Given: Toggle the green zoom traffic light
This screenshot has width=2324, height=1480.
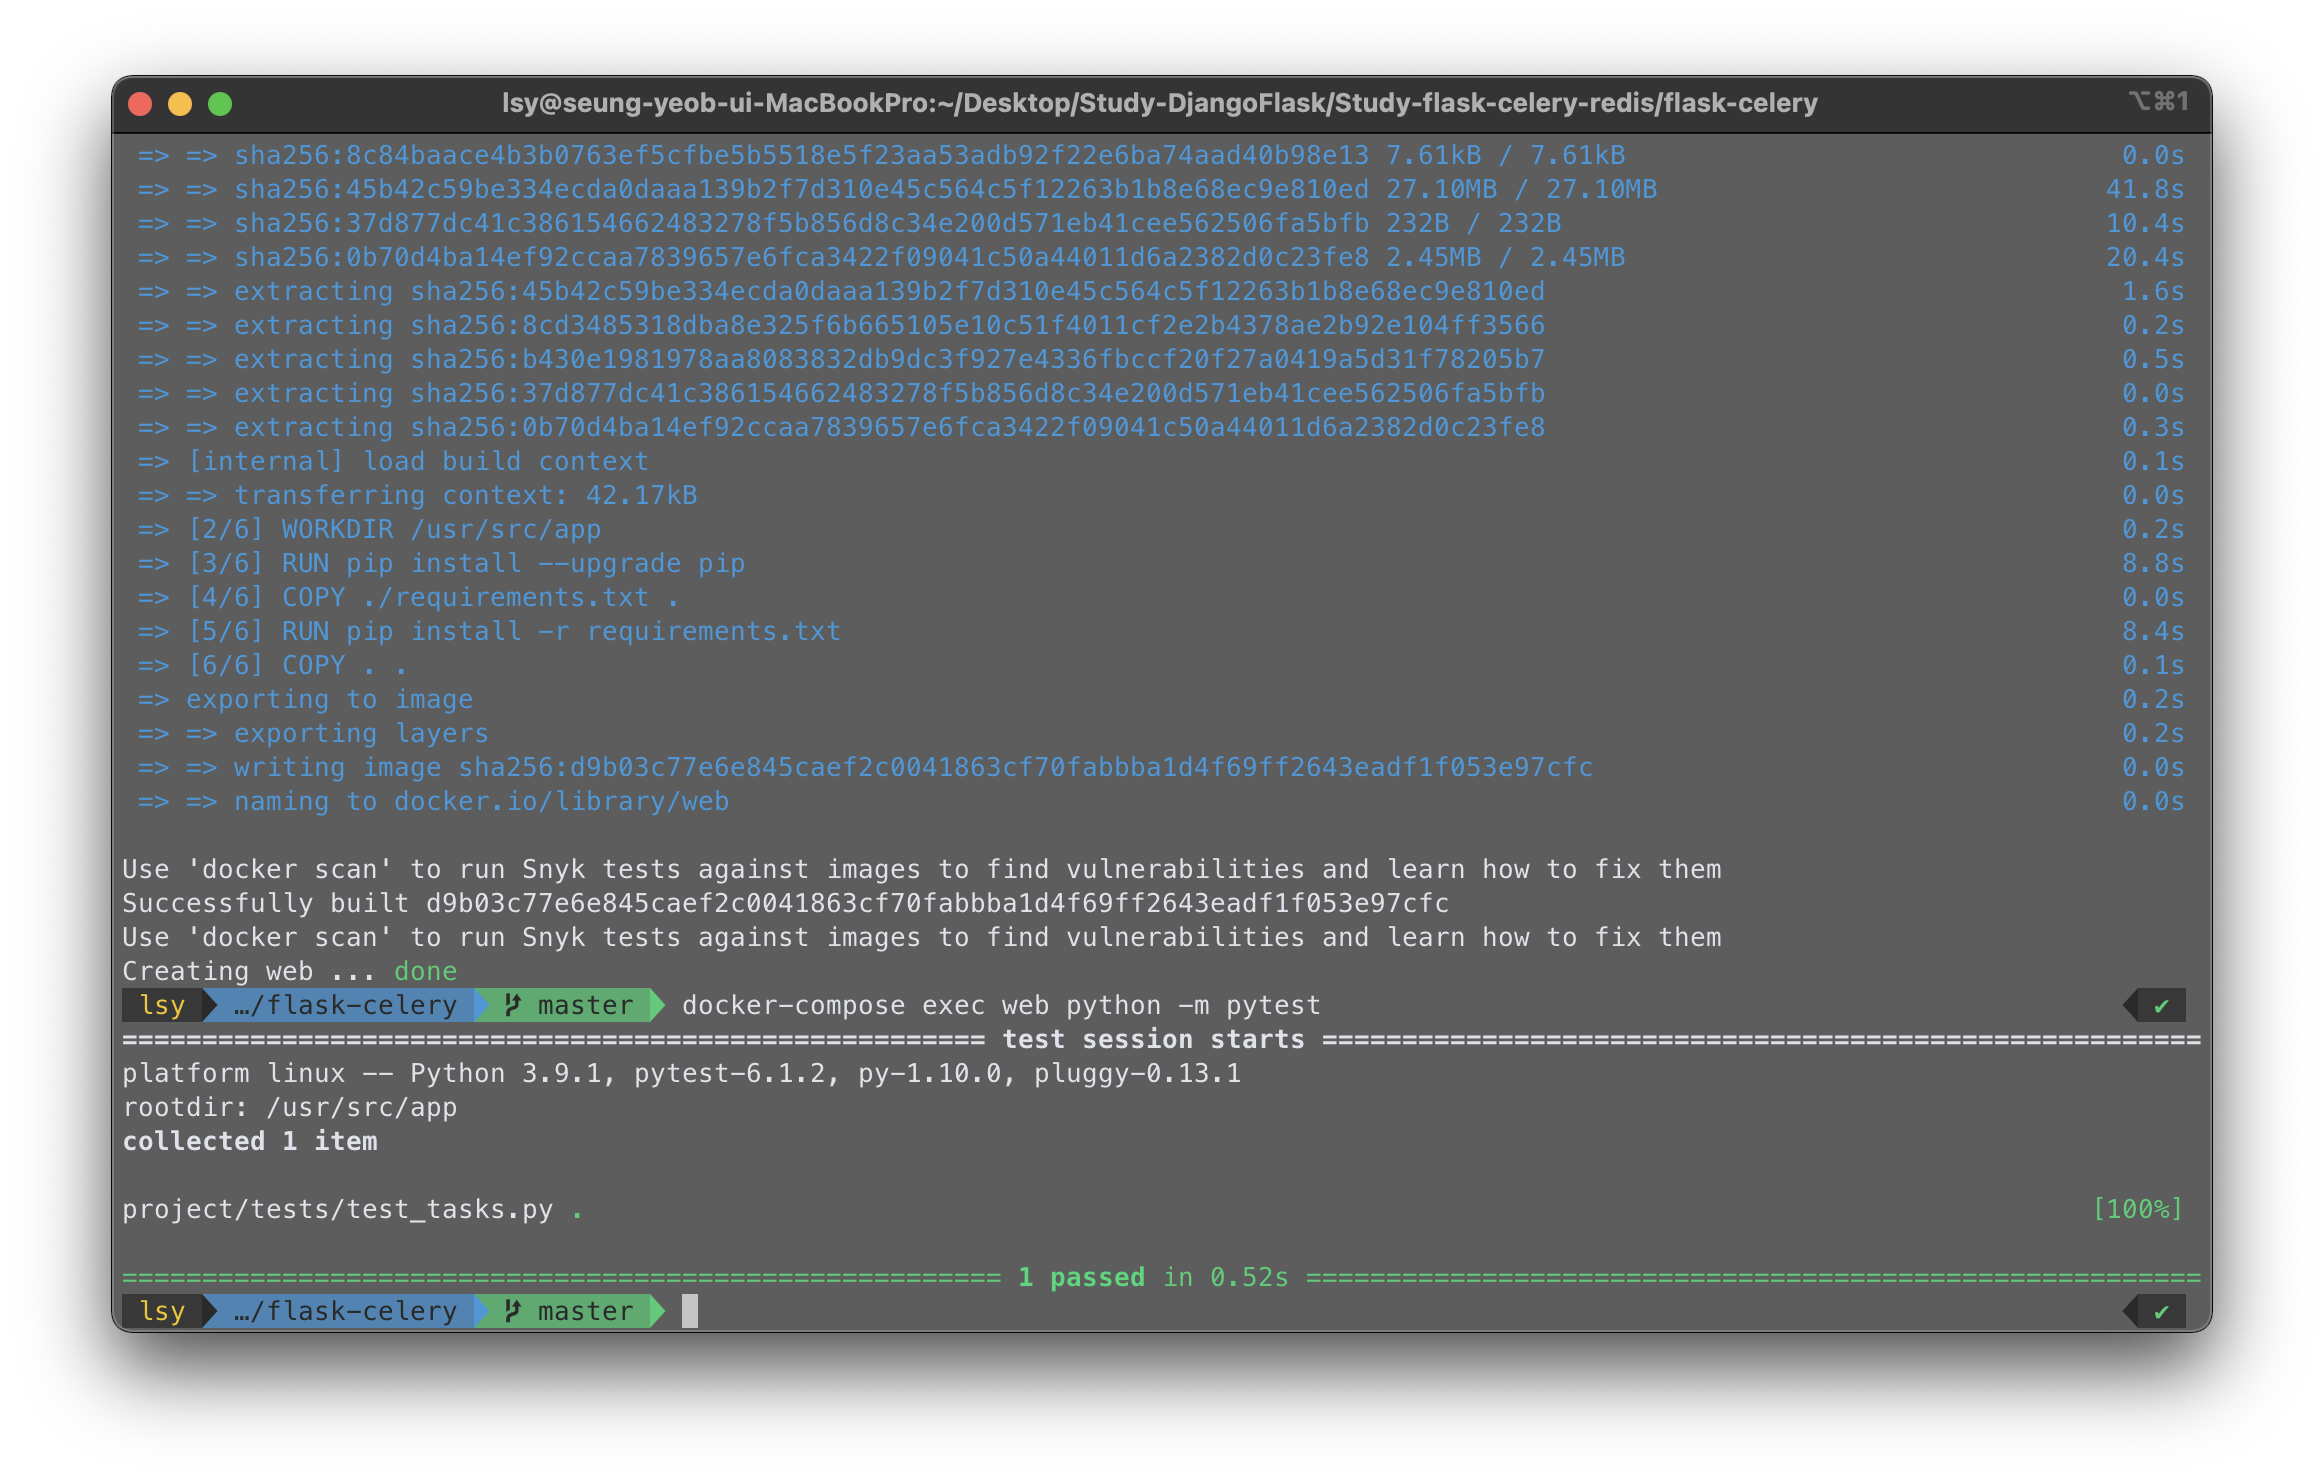Looking at the screenshot, I should click(221, 103).
